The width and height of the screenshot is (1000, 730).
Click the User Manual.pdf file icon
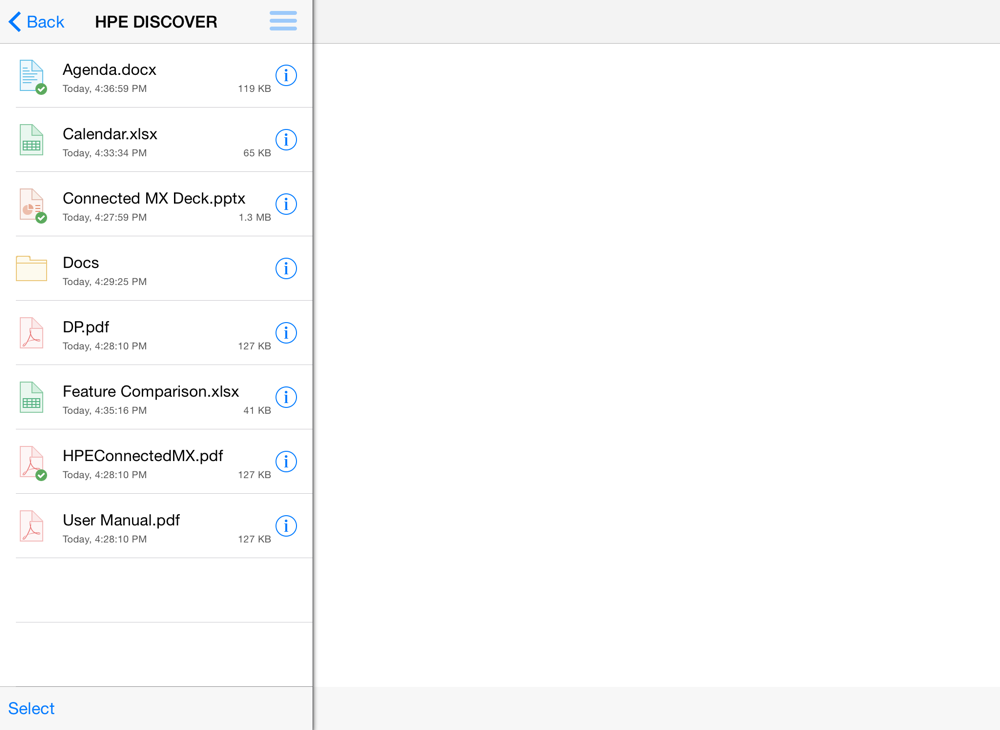(31, 527)
